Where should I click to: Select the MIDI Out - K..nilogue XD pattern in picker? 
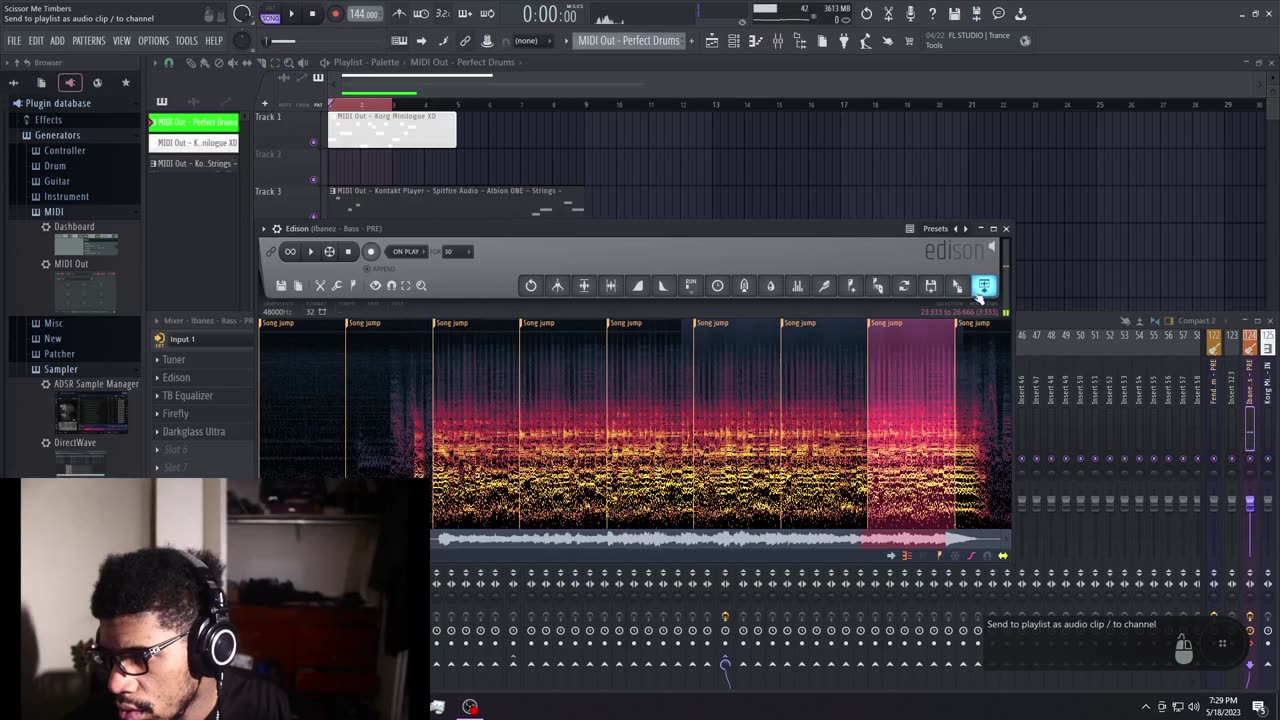194,143
